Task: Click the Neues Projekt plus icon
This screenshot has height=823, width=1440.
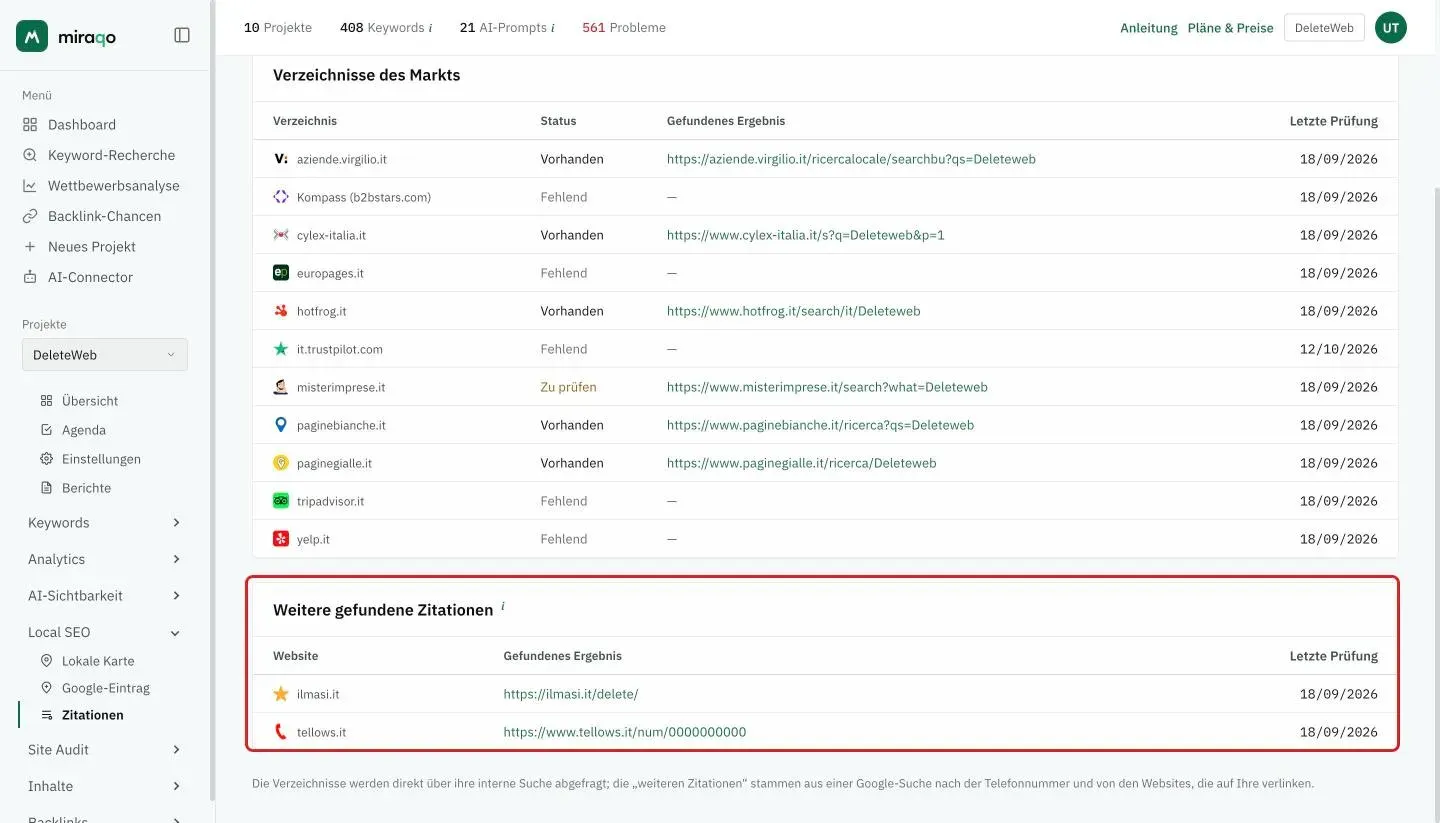Action: click(x=30, y=247)
